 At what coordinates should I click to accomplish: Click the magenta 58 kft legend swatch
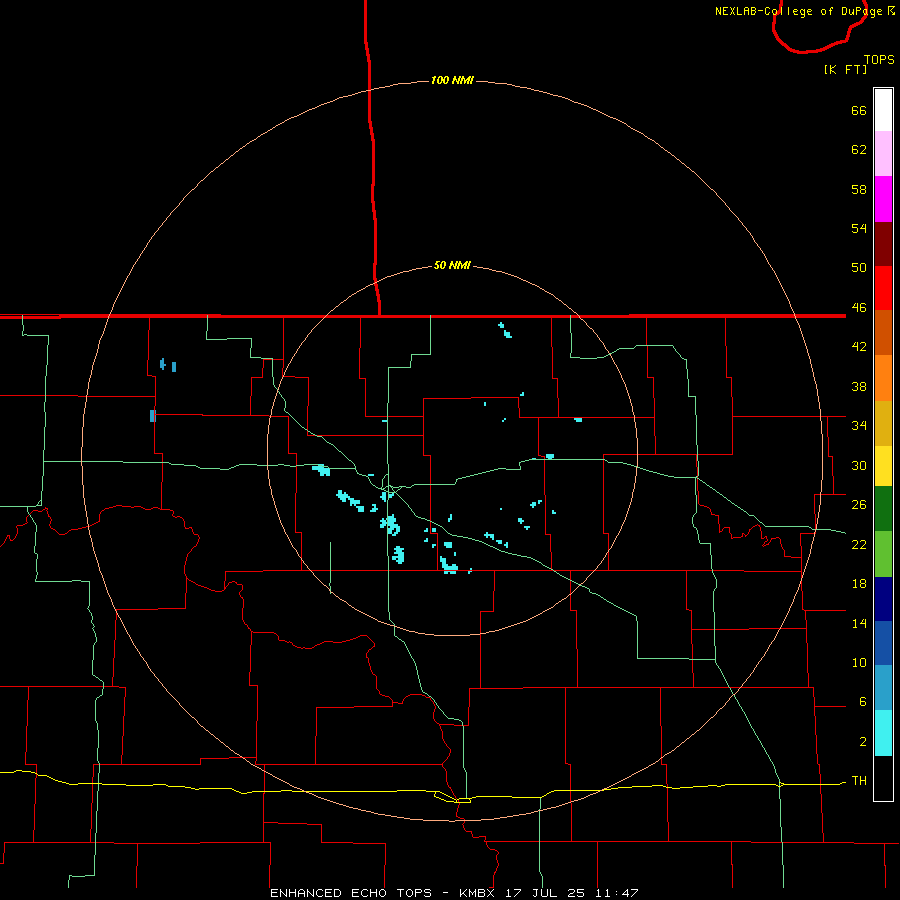pos(883,199)
